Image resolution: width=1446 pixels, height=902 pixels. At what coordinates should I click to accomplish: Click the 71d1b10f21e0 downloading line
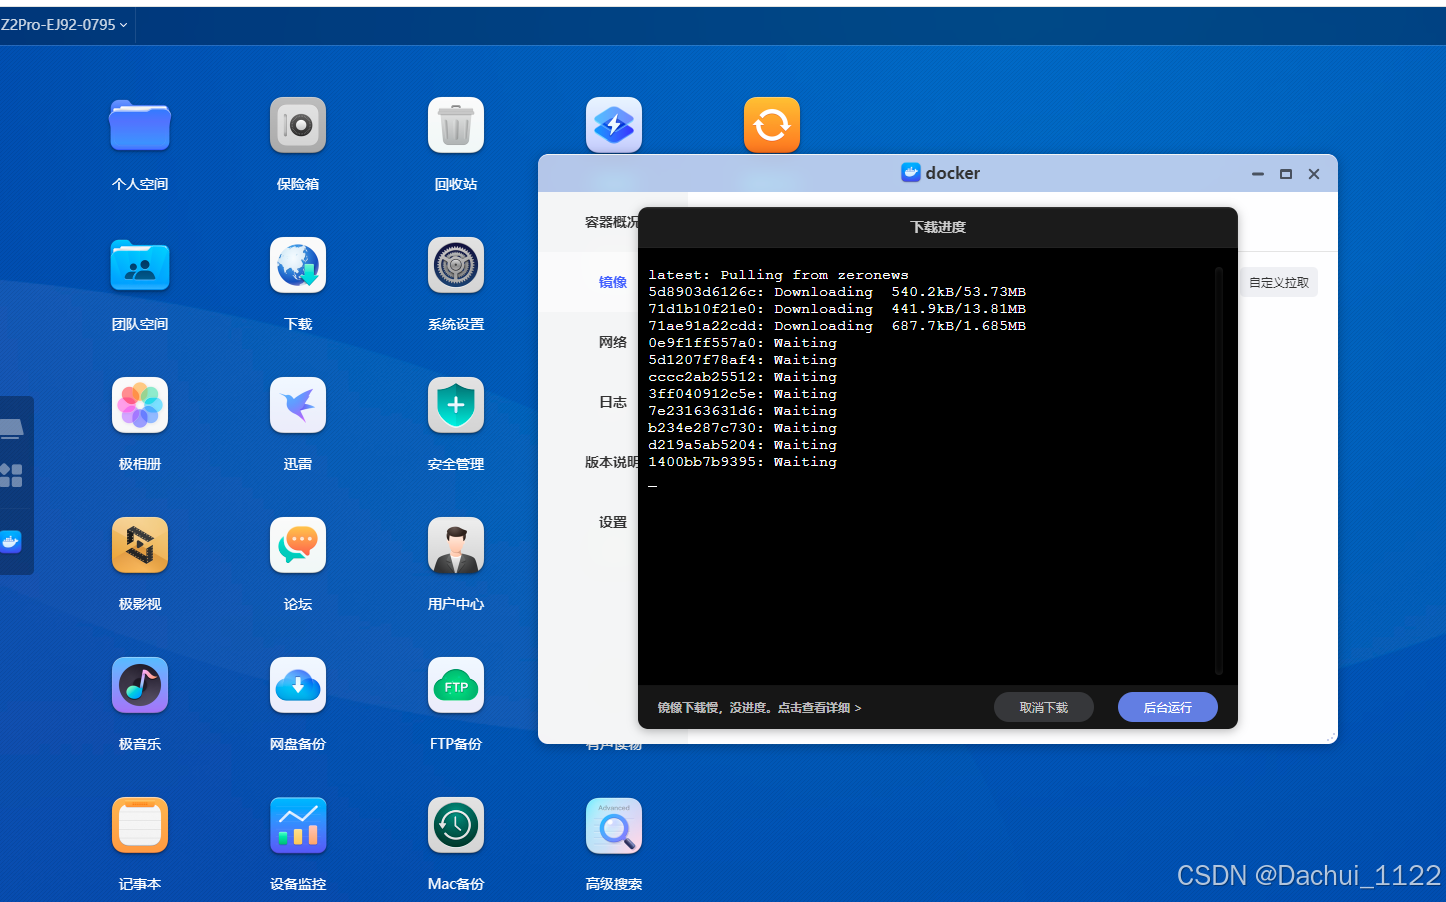[x=837, y=309]
